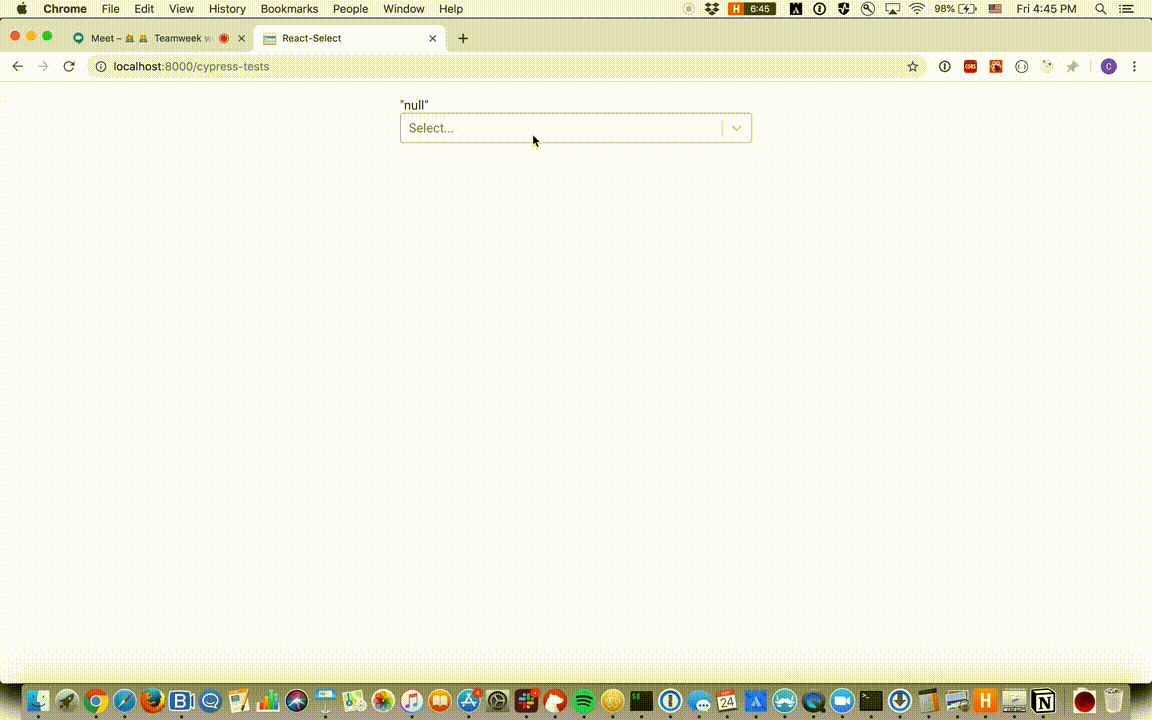Open the File menu

coord(110,9)
